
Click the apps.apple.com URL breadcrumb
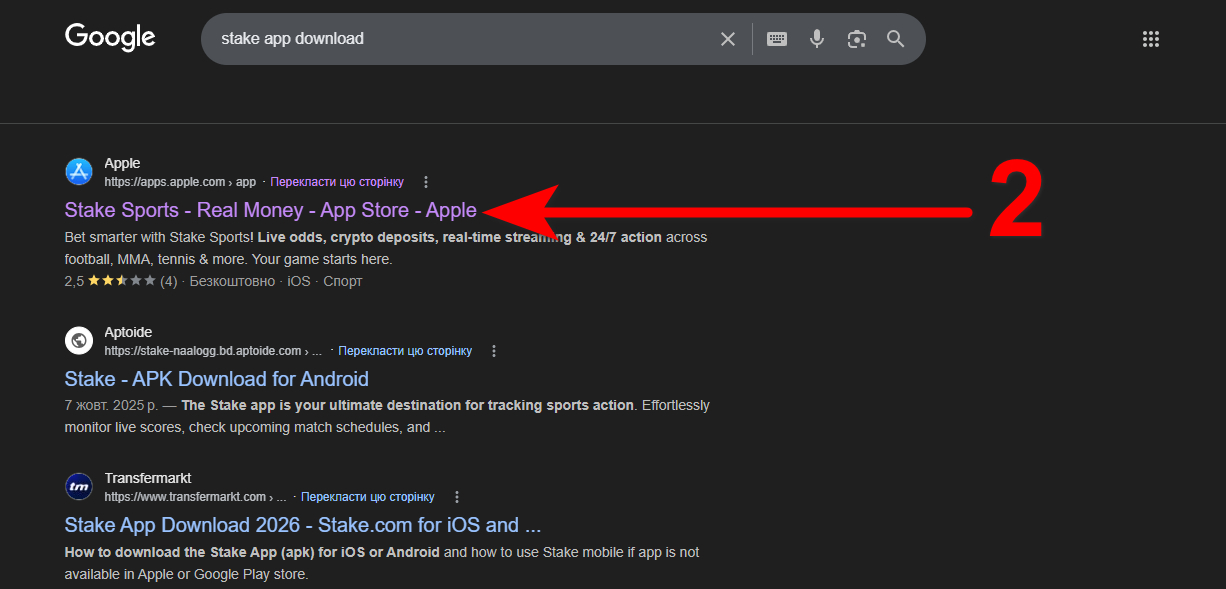tap(180, 182)
